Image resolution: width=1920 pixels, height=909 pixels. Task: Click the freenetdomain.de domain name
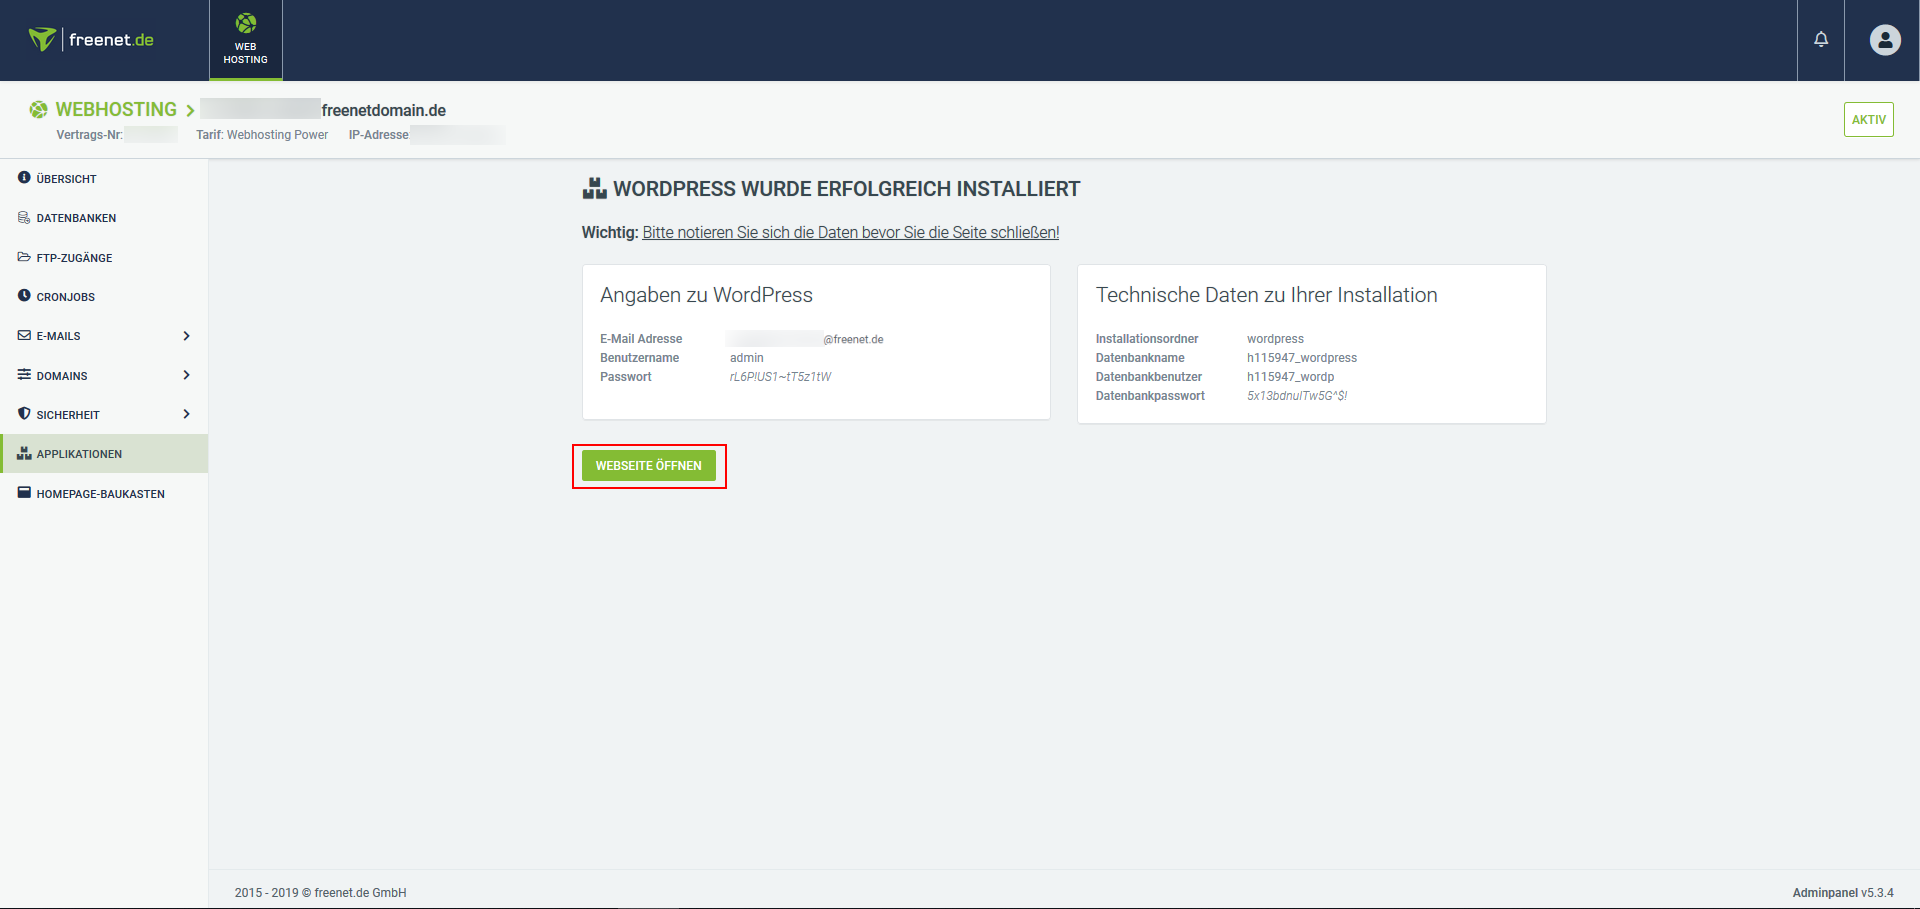[x=384, y=110]
